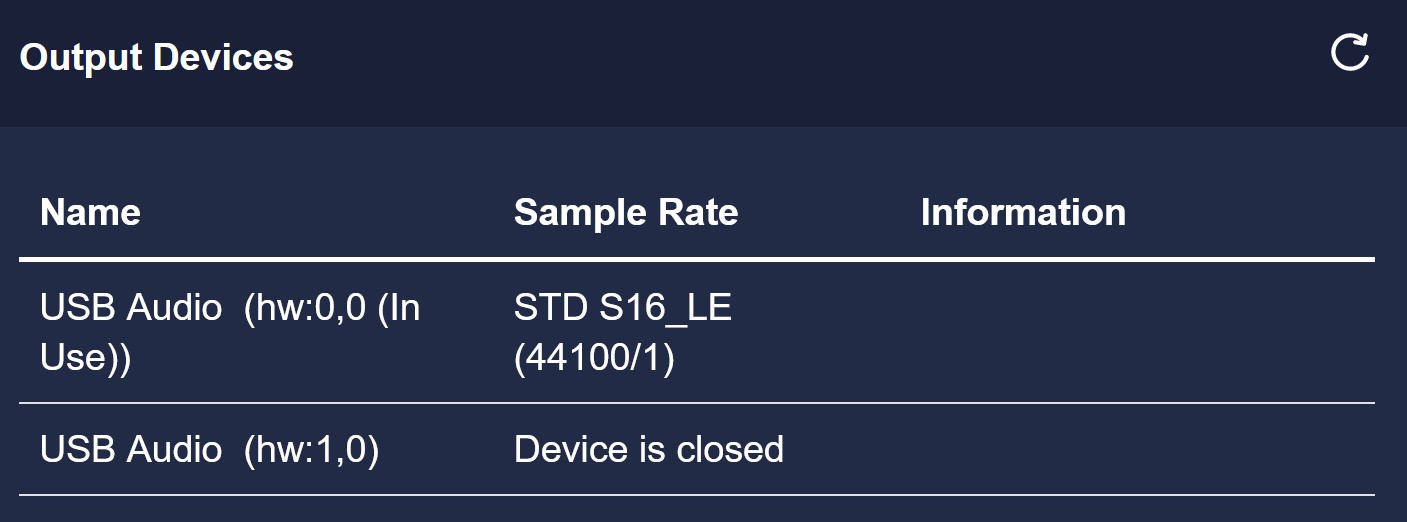
Task: Click empty Information cell of hw:0,0 row
Action: click(x=1147, y=332)
